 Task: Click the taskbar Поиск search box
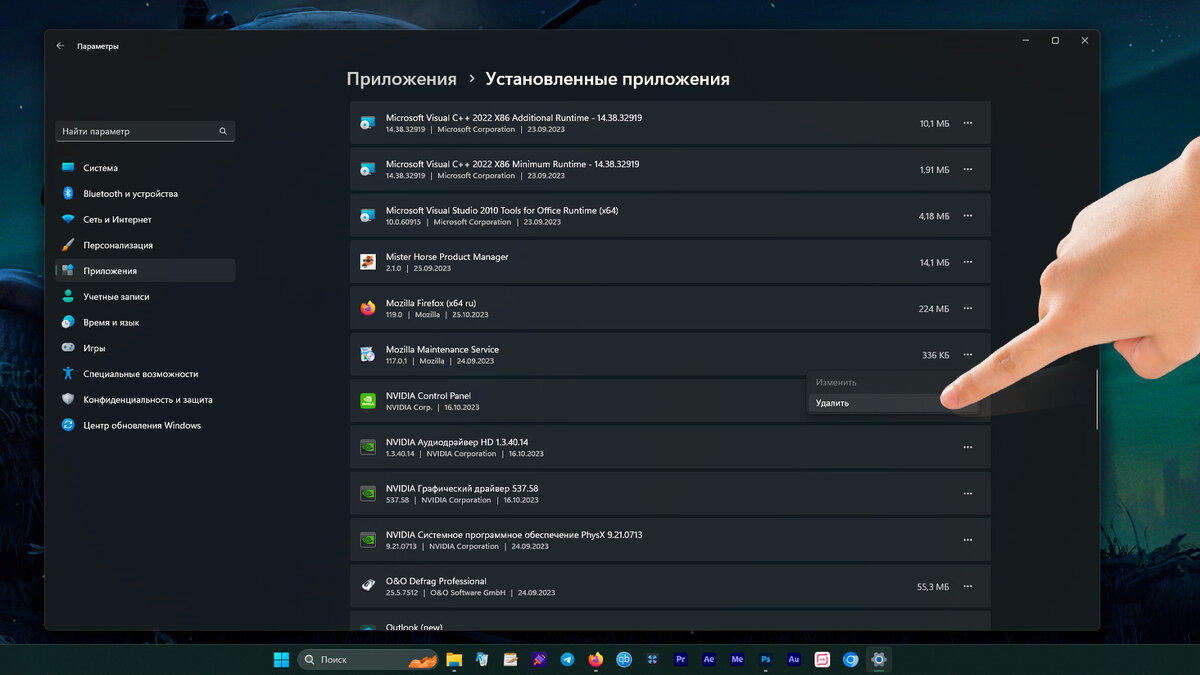(x=366, y=659)
